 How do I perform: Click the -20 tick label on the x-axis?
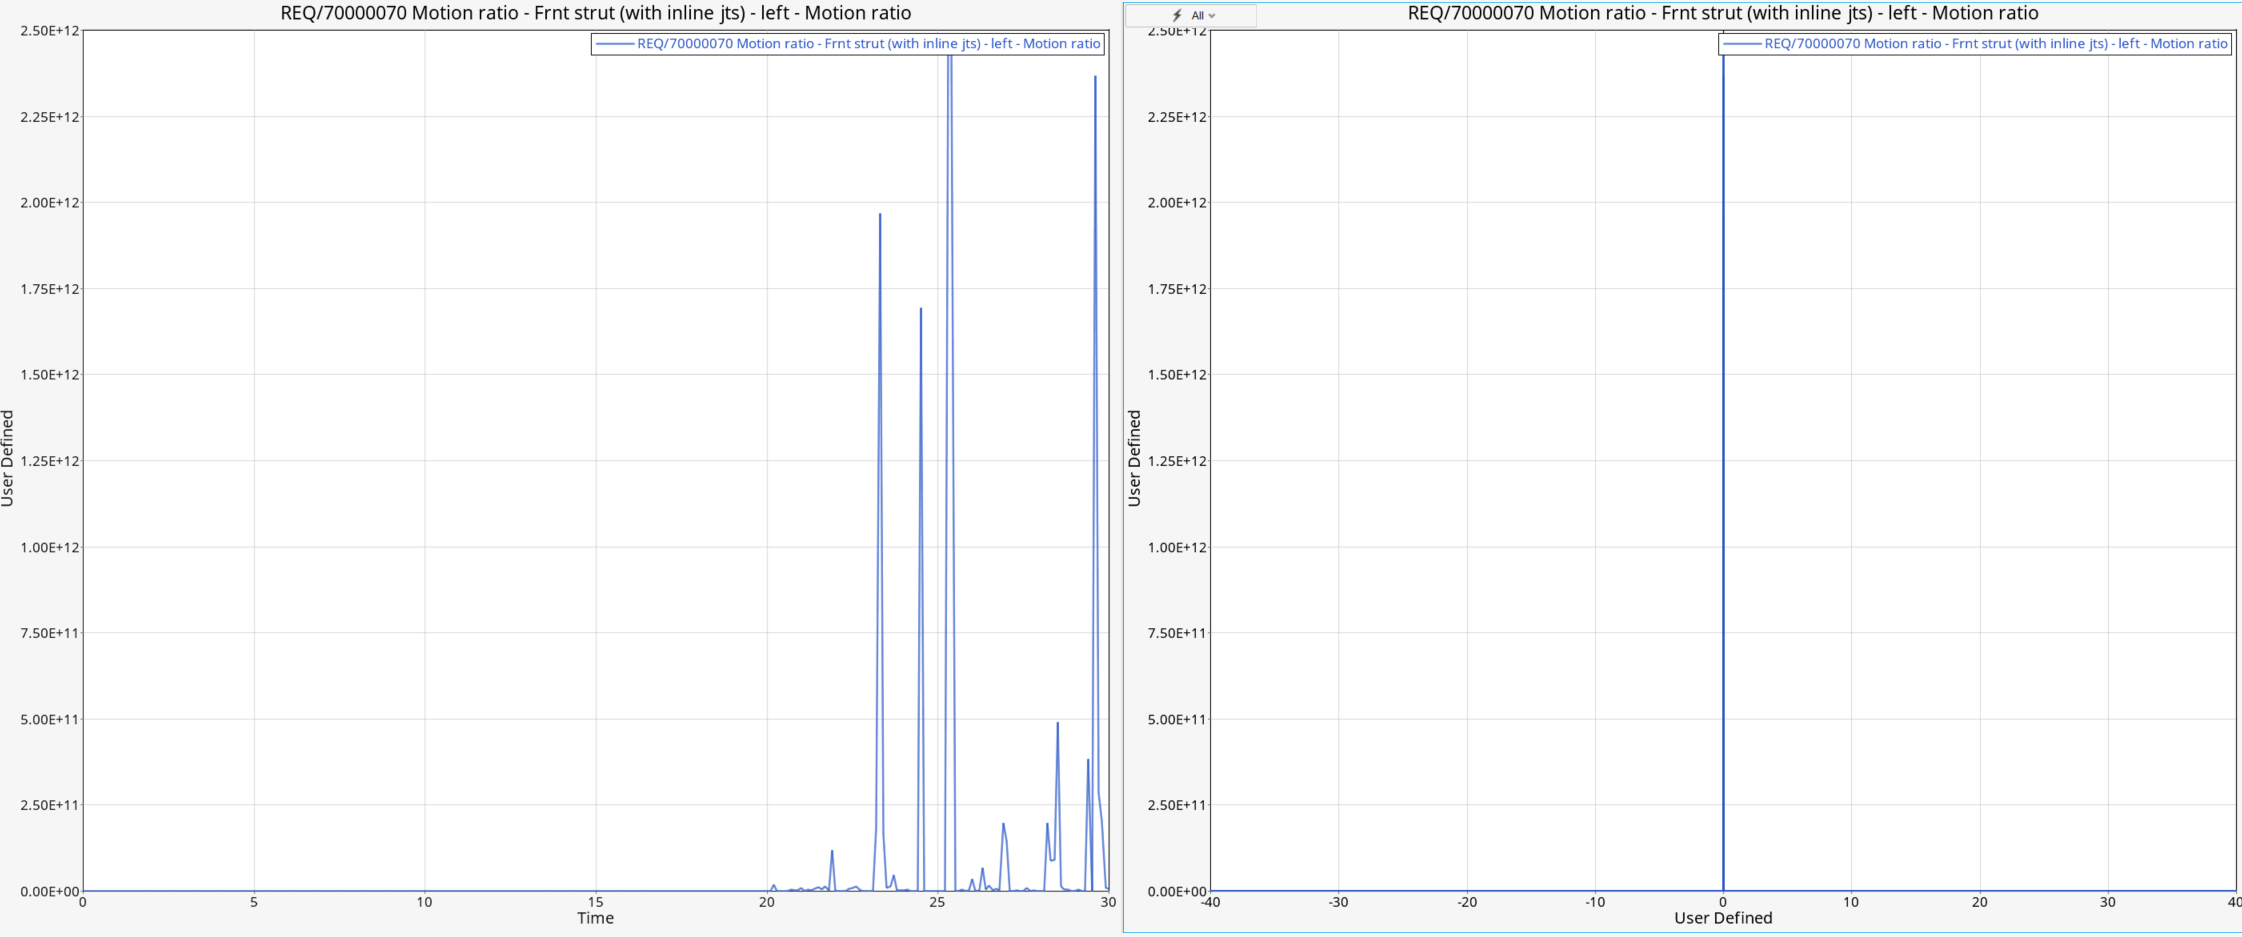point(1467,902)
